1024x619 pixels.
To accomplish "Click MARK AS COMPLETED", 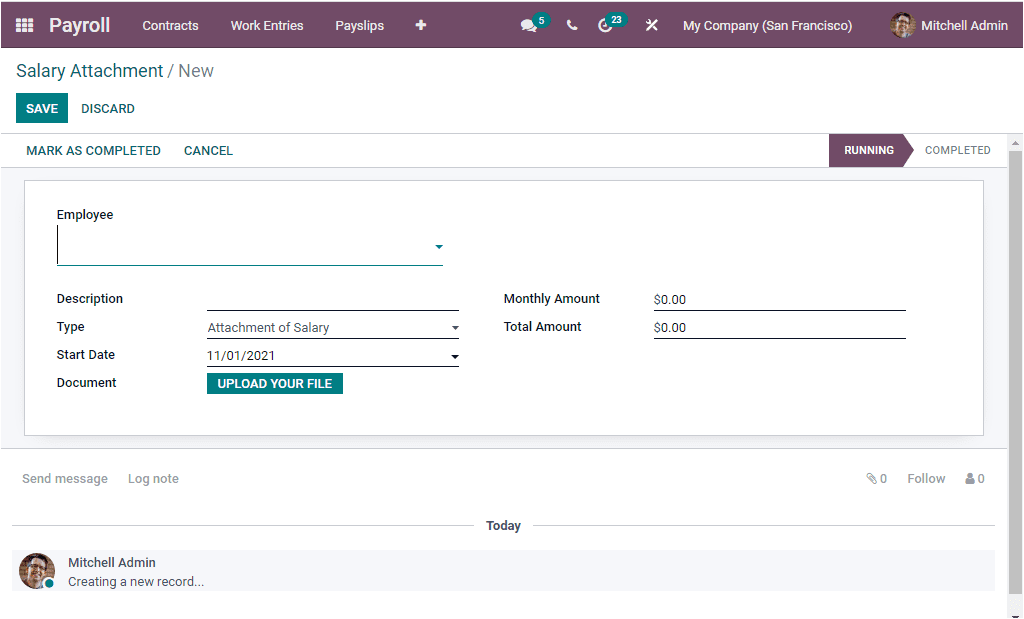I will pyautogui.click(x=93, y=150).
